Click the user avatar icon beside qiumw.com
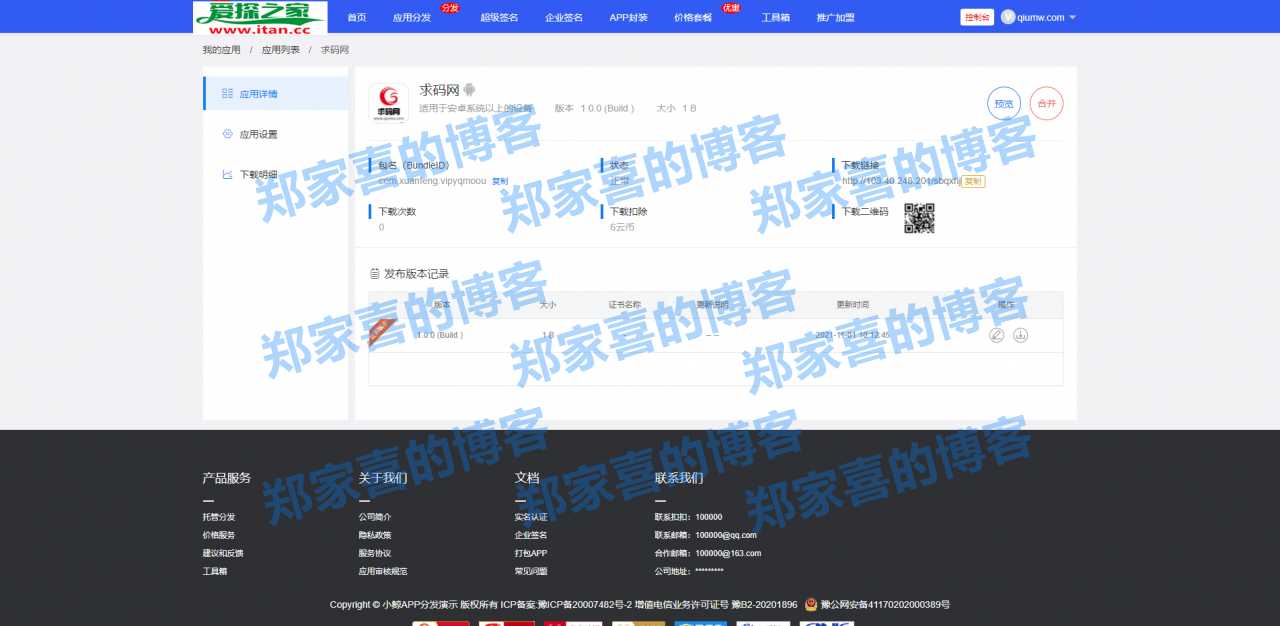The height and width of the screenshot is (626, 1280). coord(1008,17)
